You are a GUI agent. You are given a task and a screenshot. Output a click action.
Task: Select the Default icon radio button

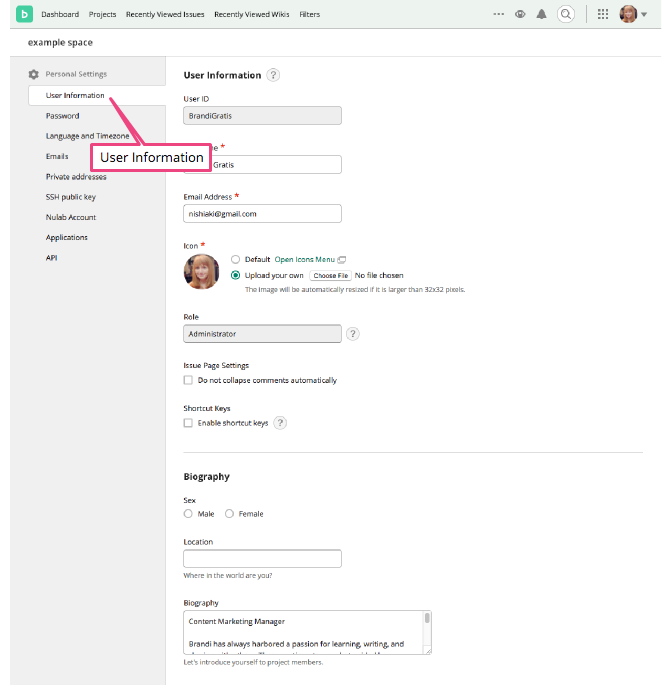coord(236,259)
